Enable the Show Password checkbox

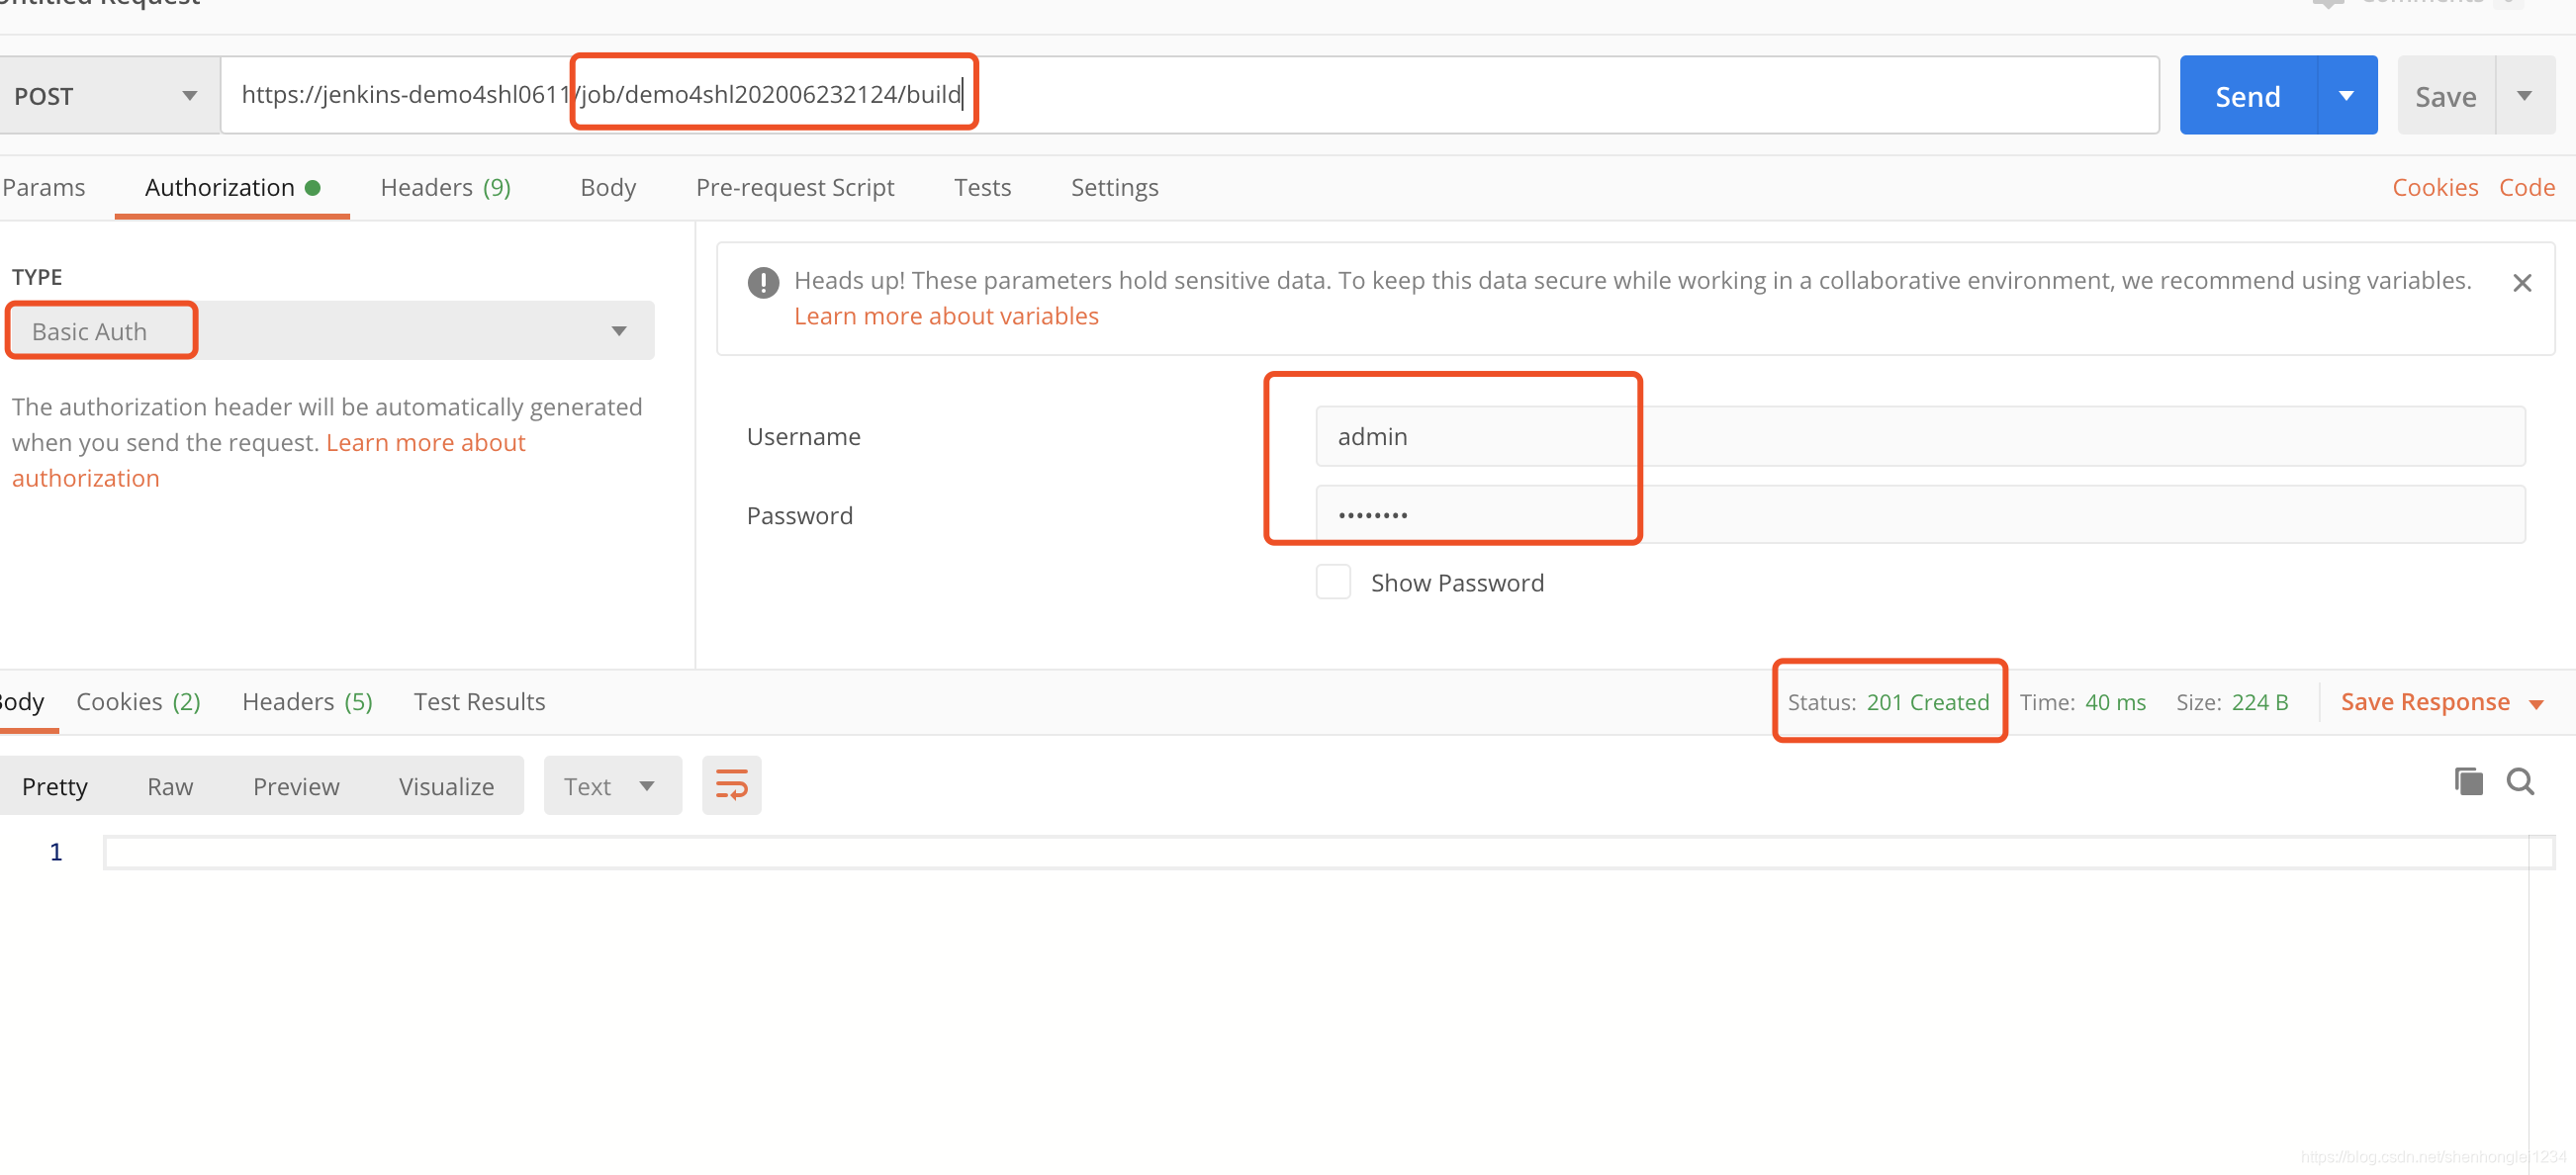coord(1332,582)
